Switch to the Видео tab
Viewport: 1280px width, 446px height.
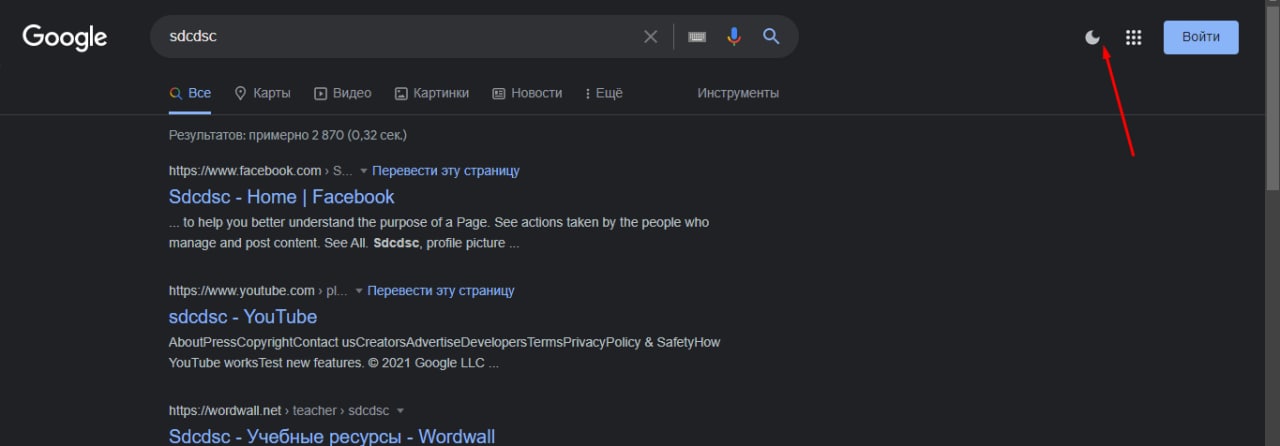[342, 93]
